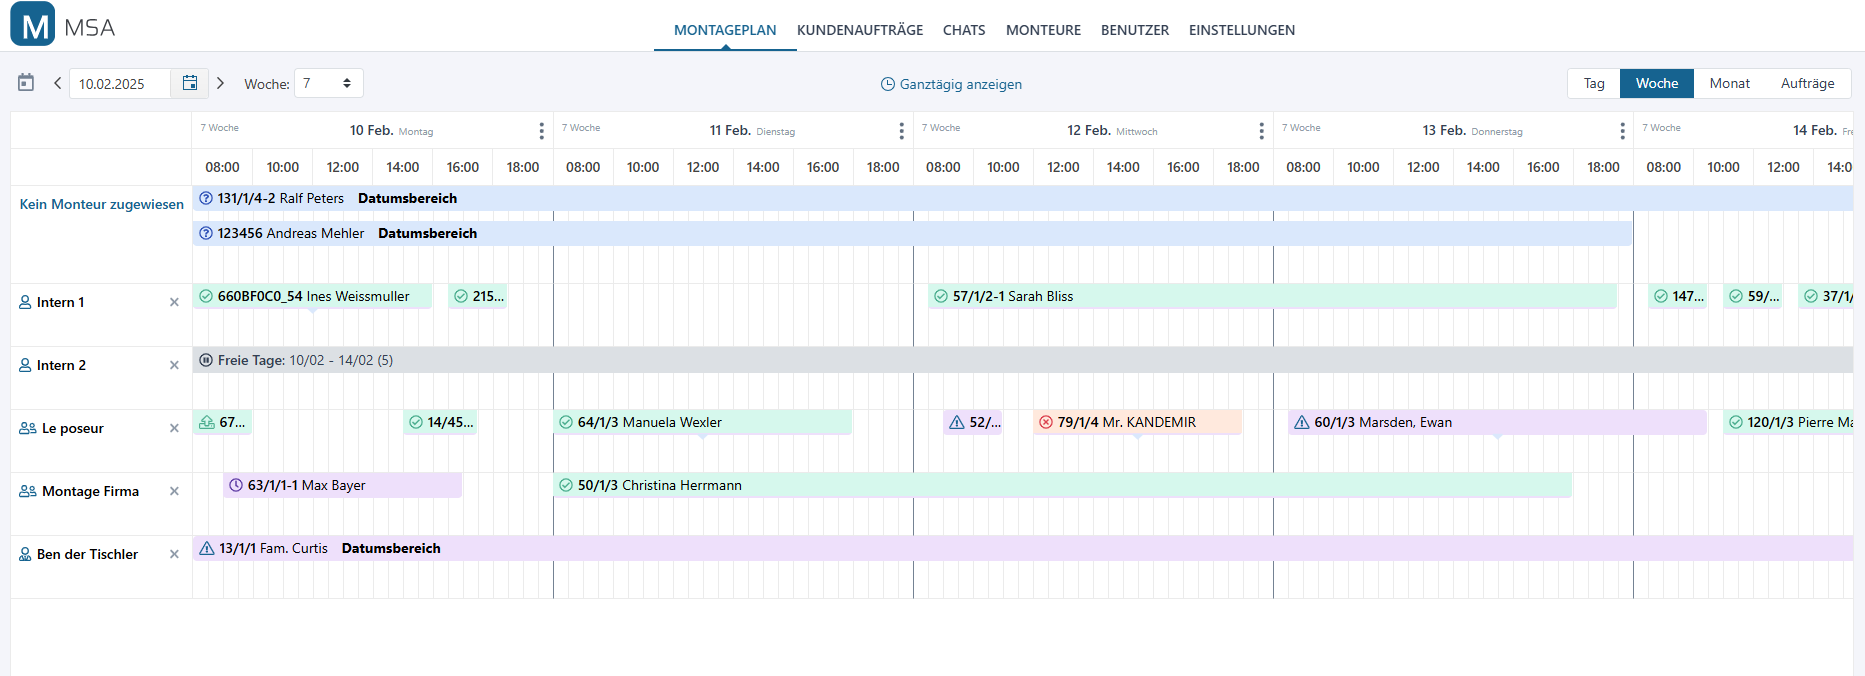Open the MONTEURE tab
The width and height of the screenshot is (1865, 676).
[1043, 30]
